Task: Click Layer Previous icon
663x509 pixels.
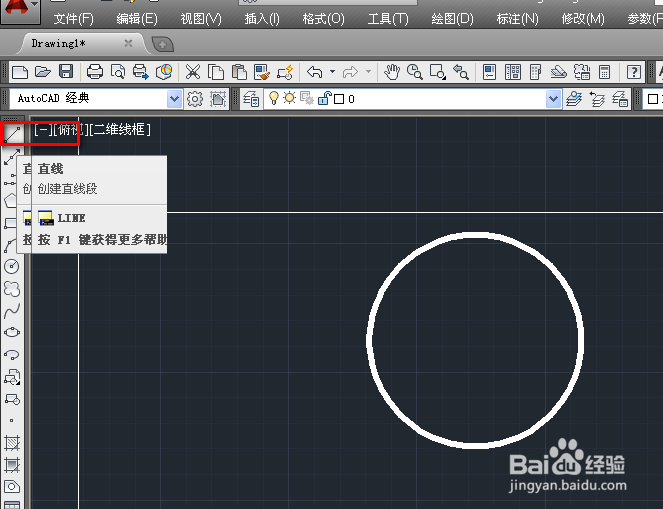Action: 597,99
